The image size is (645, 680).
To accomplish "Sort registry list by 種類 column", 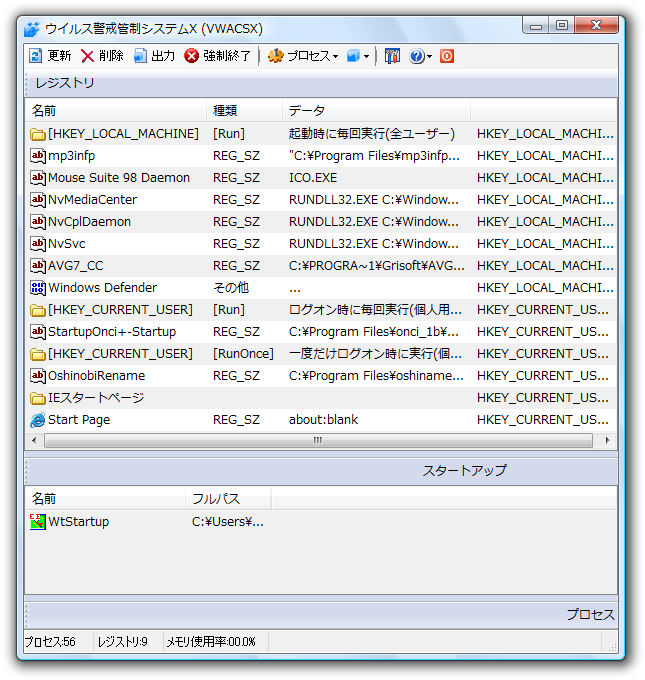I will coord(244,111).
